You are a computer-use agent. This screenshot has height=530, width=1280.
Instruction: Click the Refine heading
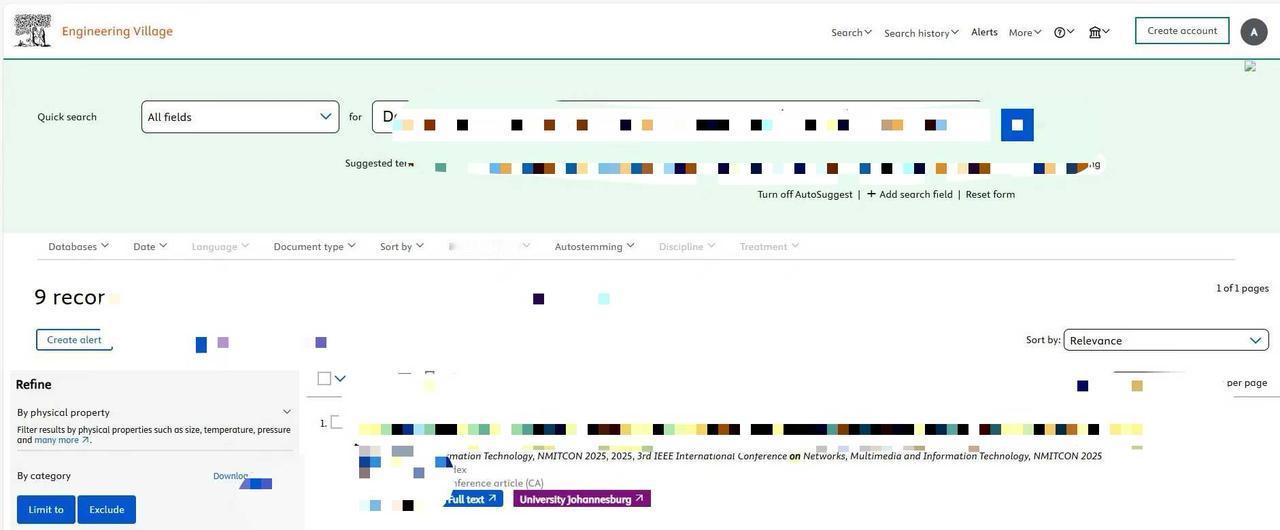click(x=34, y=384)
